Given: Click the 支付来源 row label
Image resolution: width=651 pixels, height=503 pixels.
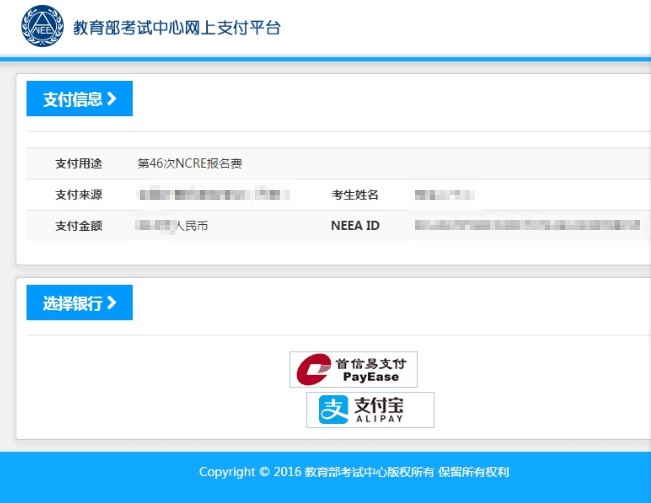Looking at the screenshot, I should tap(78, 195).
